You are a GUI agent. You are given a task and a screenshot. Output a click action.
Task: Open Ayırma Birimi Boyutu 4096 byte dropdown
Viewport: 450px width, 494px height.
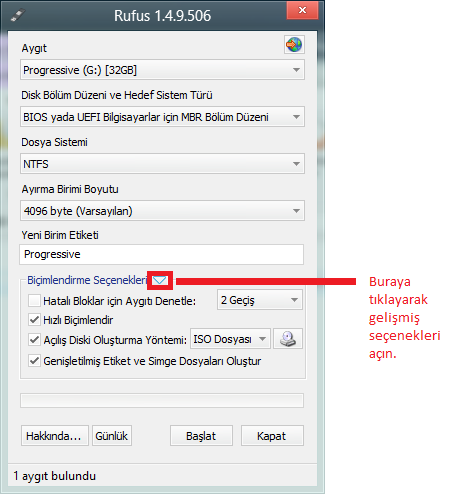point(162,211)
